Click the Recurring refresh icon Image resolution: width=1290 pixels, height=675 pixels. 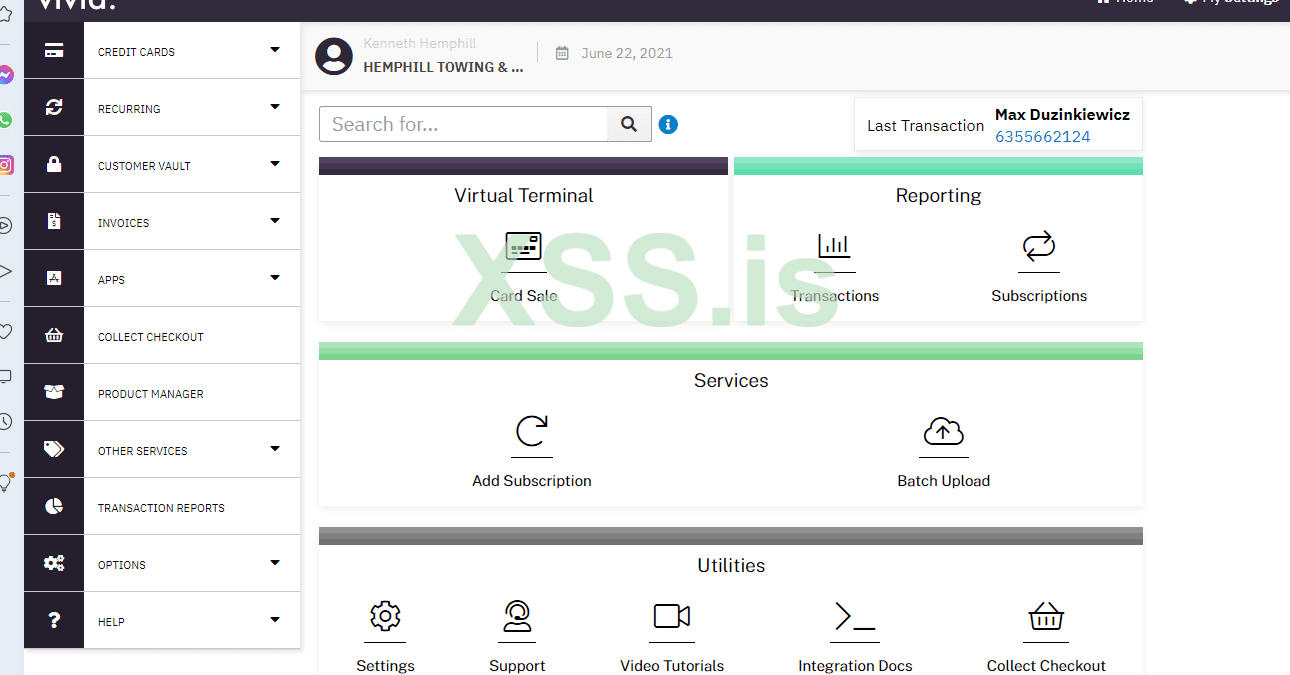(54, 108)
